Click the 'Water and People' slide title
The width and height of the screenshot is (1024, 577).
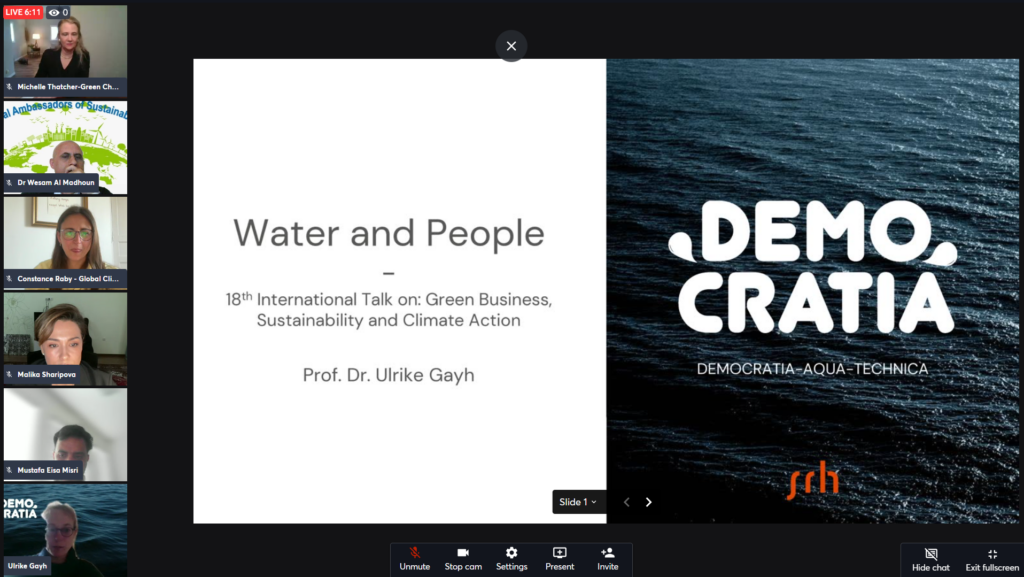389,232
